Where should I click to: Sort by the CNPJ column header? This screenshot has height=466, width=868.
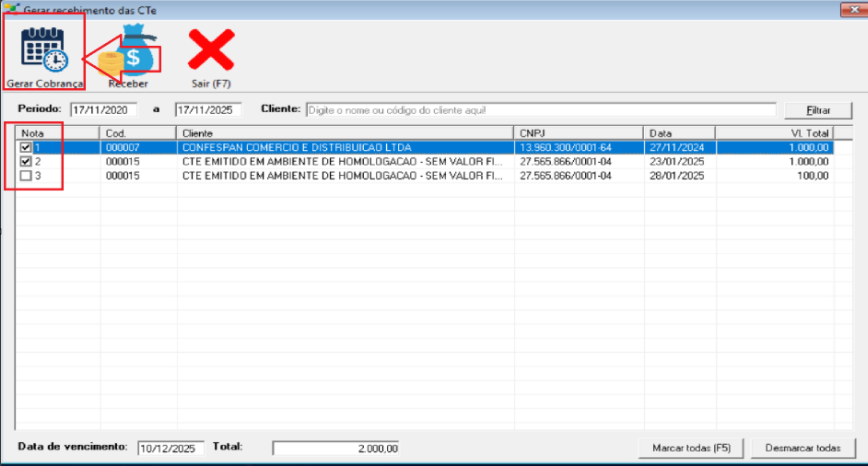(x=578, y=132)
